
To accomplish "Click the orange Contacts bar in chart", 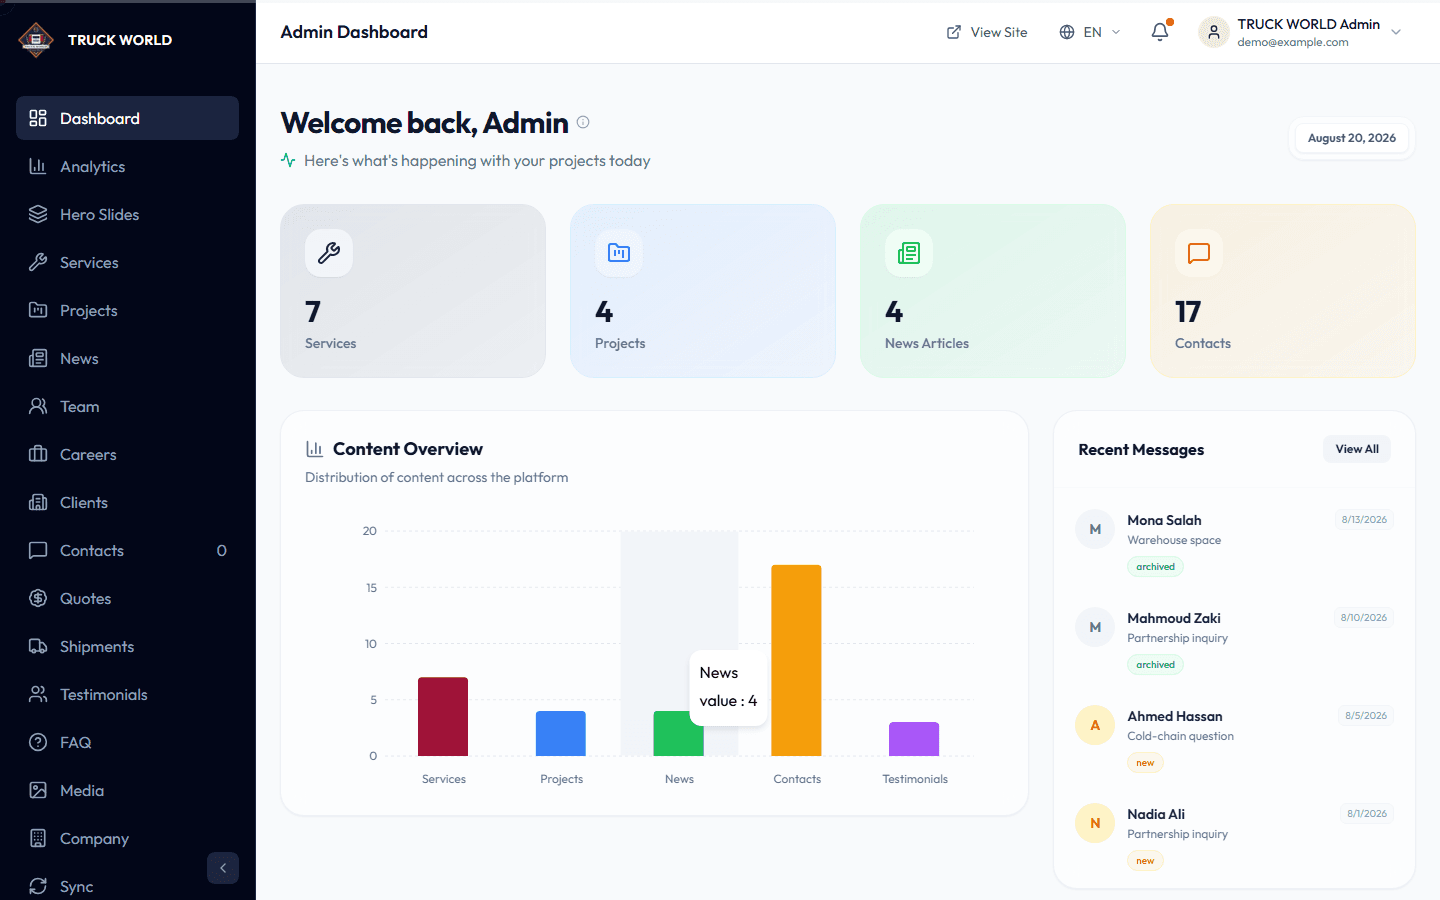I will pos(796,660).
